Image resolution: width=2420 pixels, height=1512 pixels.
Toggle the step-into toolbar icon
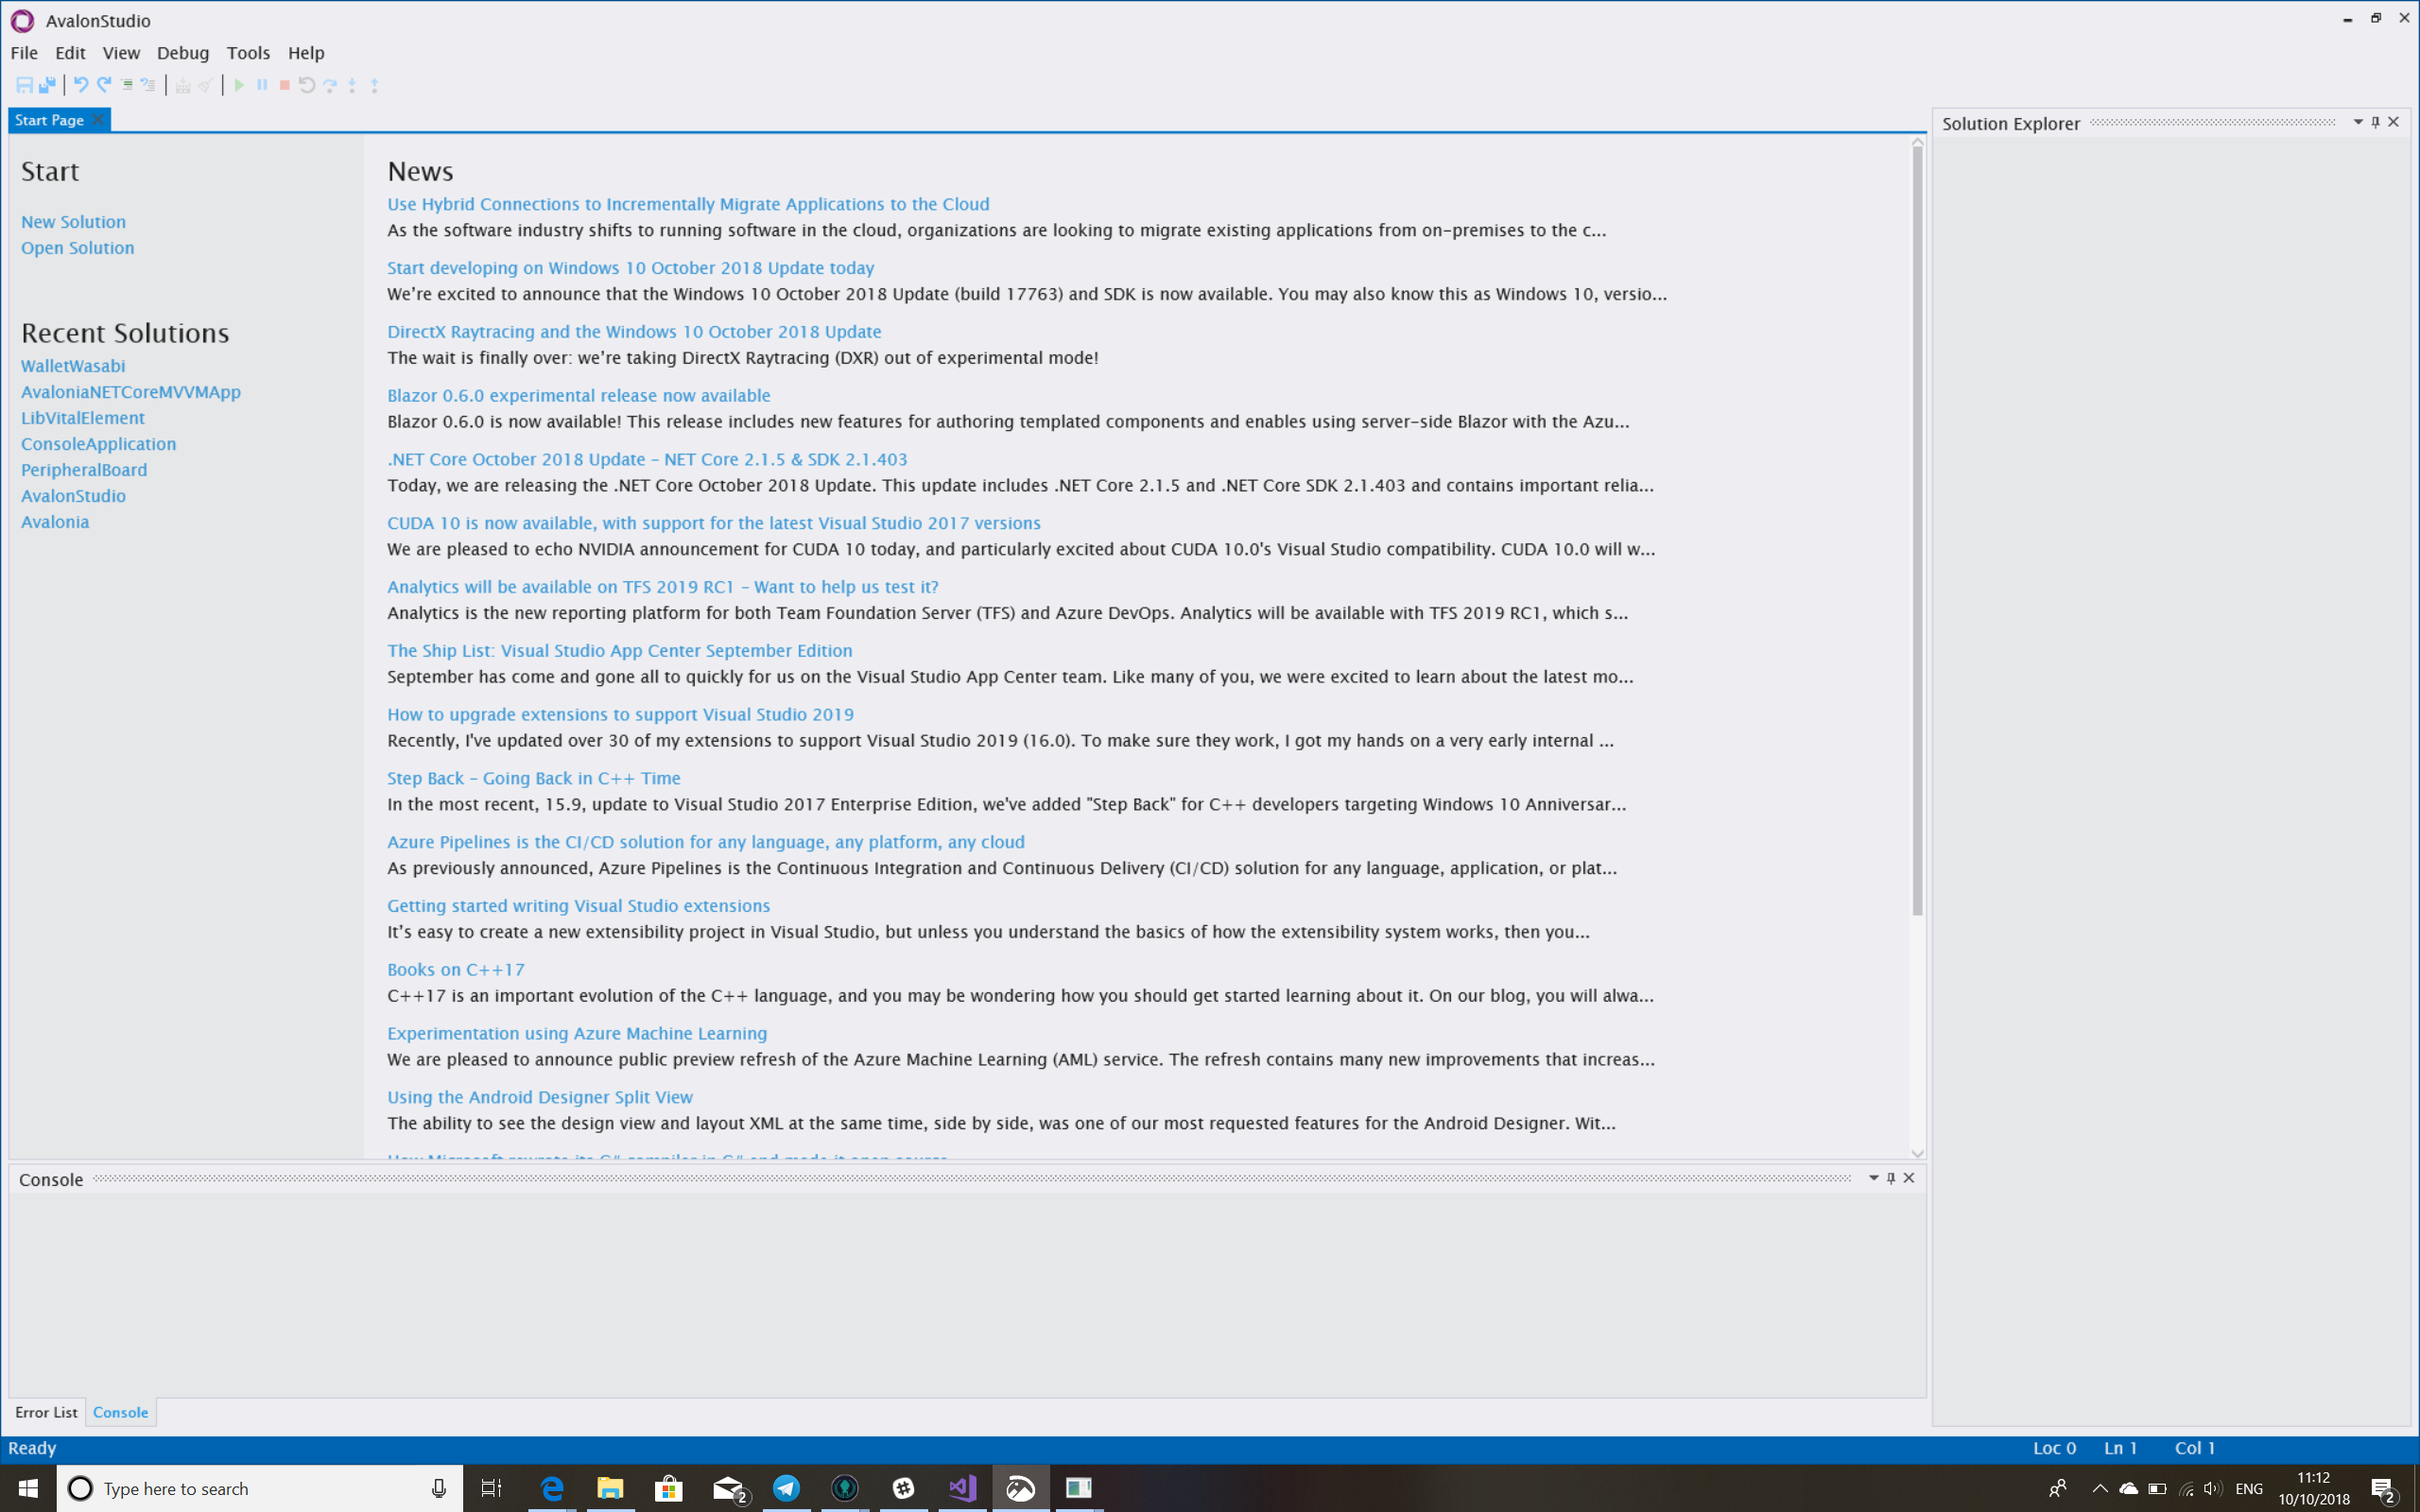(352, 85)
